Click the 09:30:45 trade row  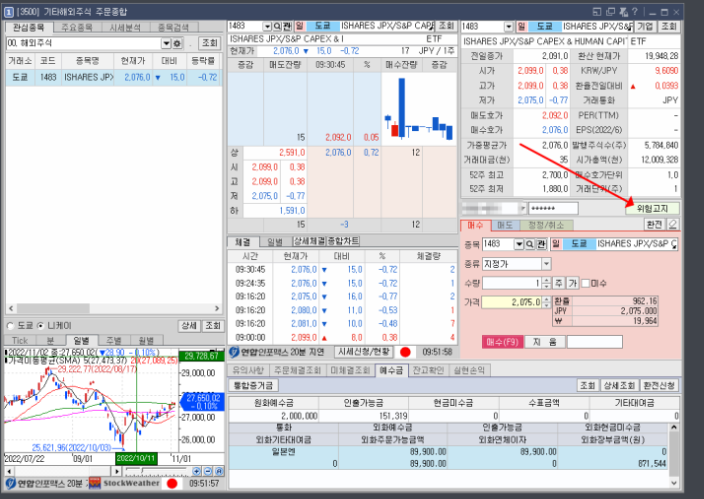click(x=342, y=269)
